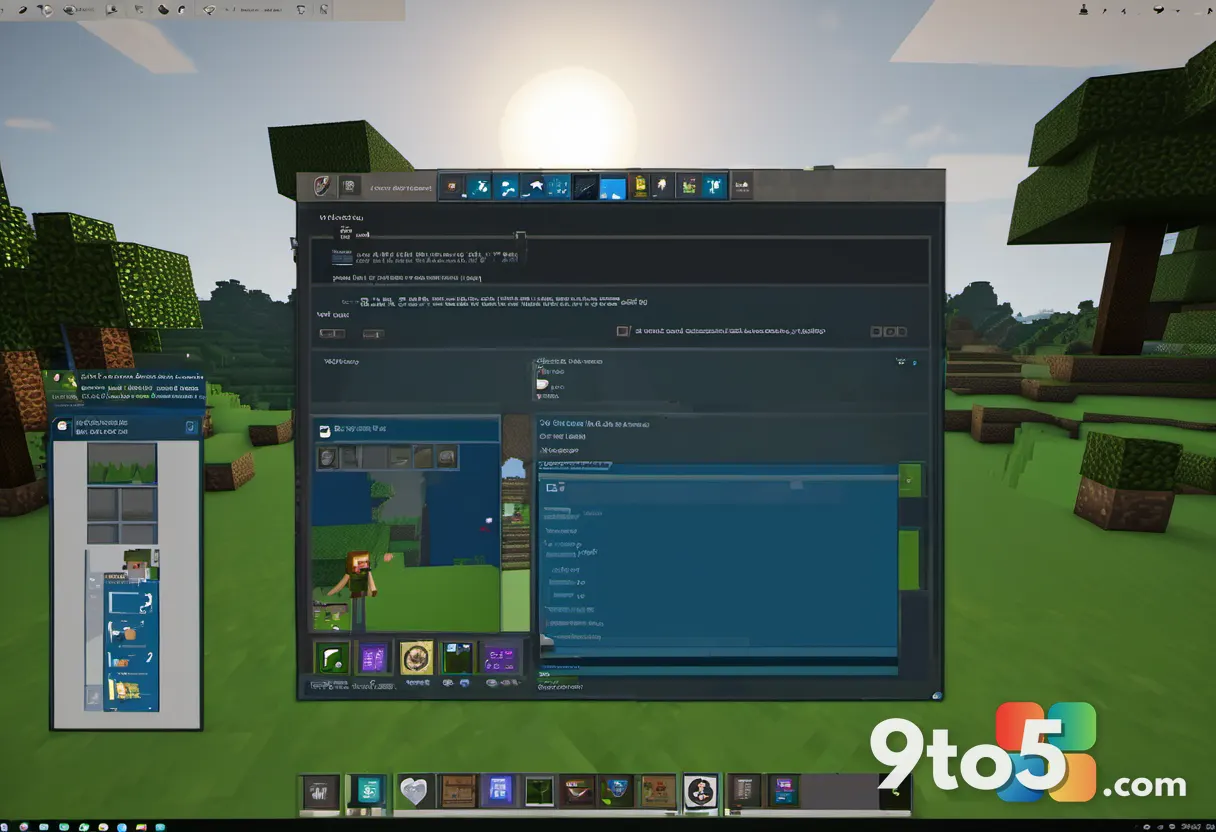Click the green hook icon below the game preview

pyautogui.click(x=332, y=658)
